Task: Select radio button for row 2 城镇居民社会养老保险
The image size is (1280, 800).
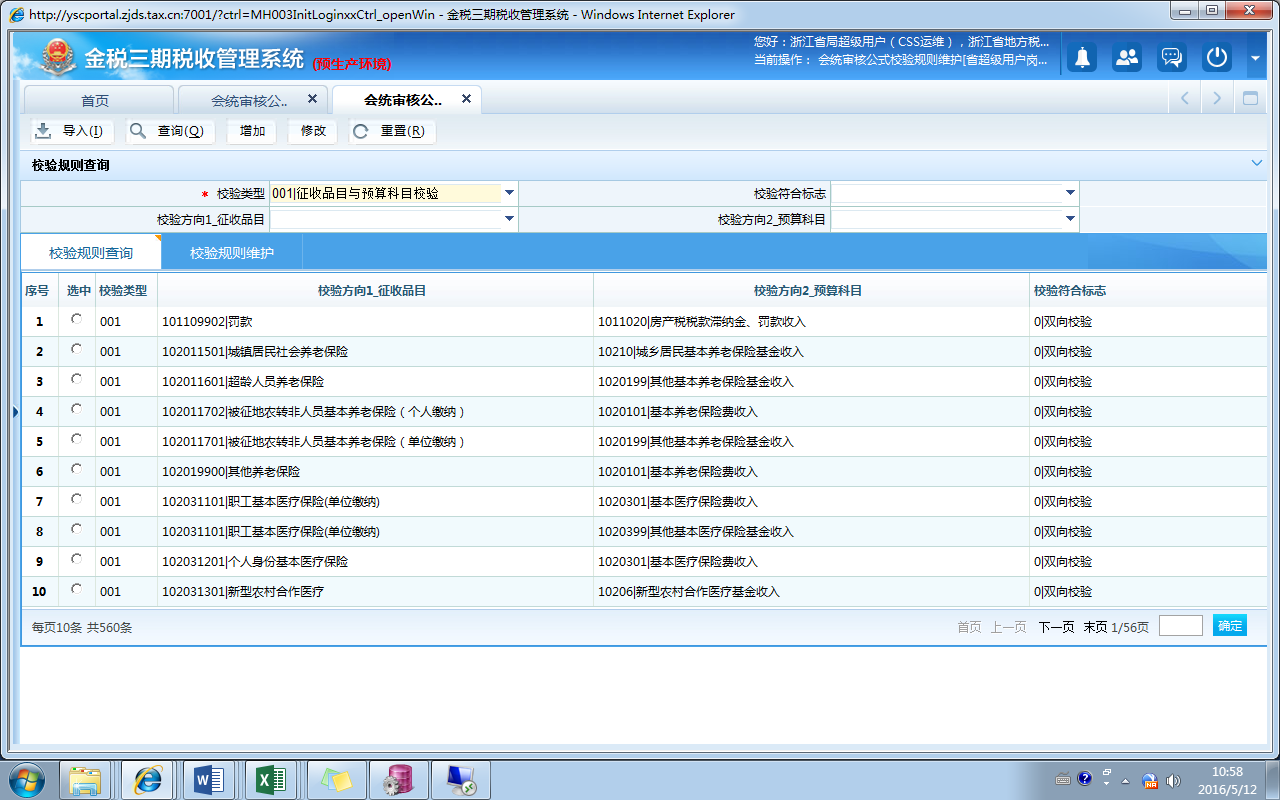Action: [77, 349]
